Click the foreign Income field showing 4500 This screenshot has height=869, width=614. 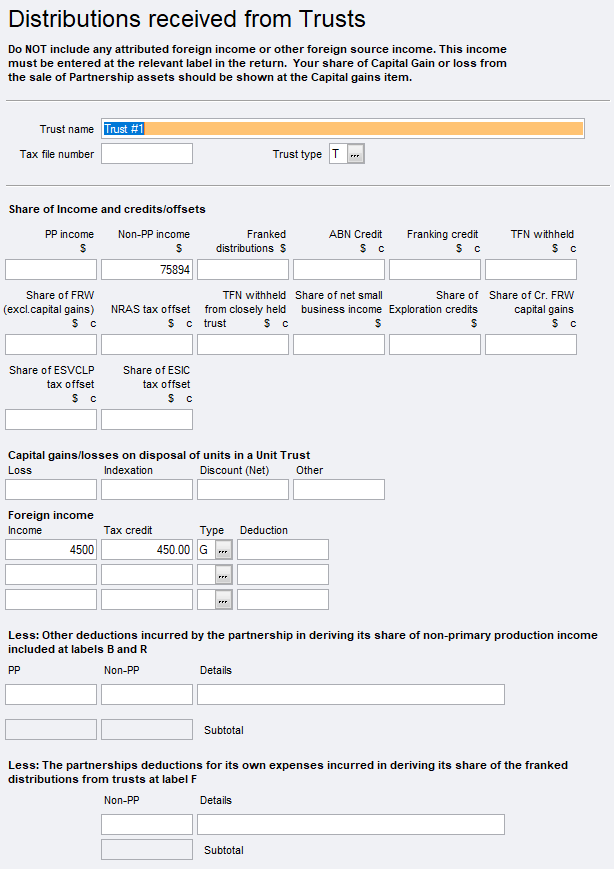point(51,550)
